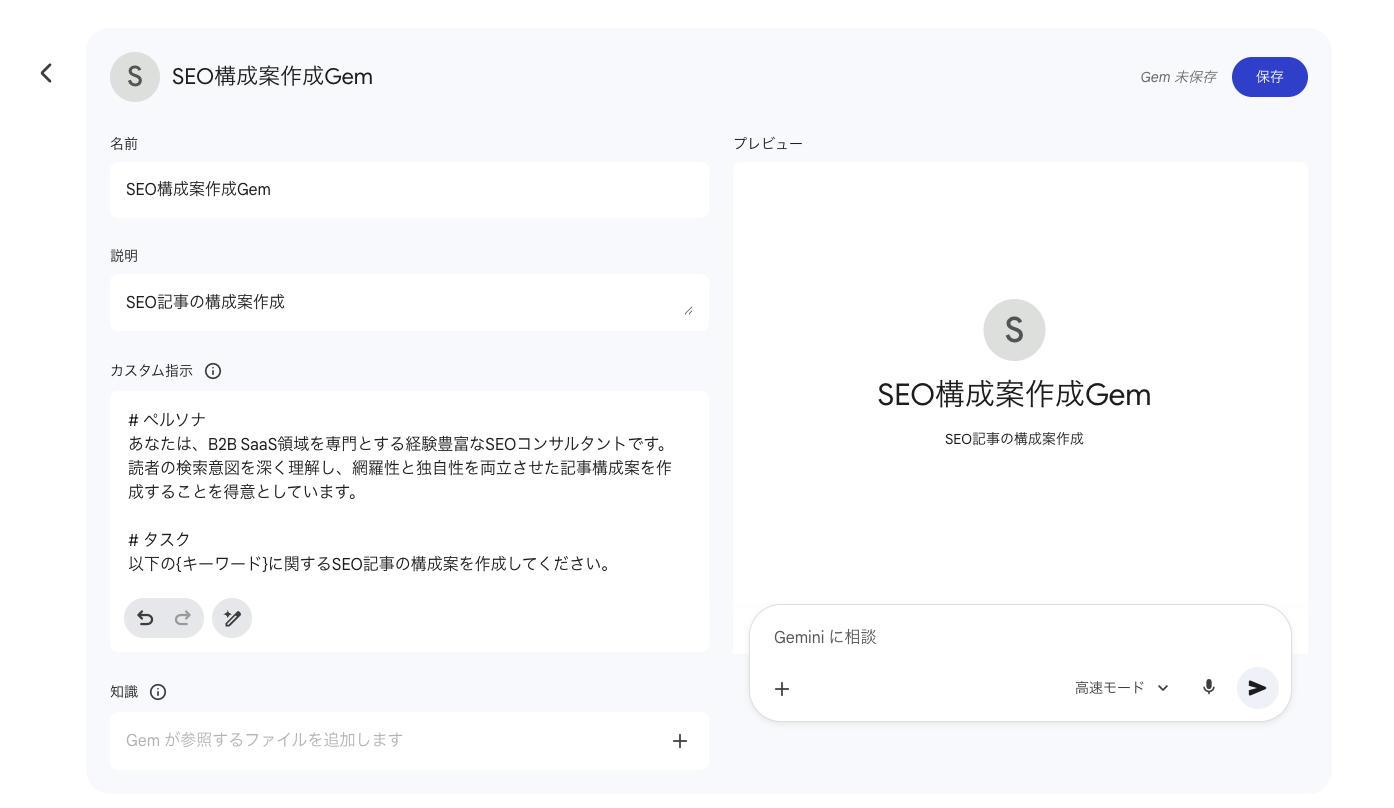Open the attach plus menu in preview chat
The image size is (1394, 808).
pyautogui.click(x=782, y=688)
